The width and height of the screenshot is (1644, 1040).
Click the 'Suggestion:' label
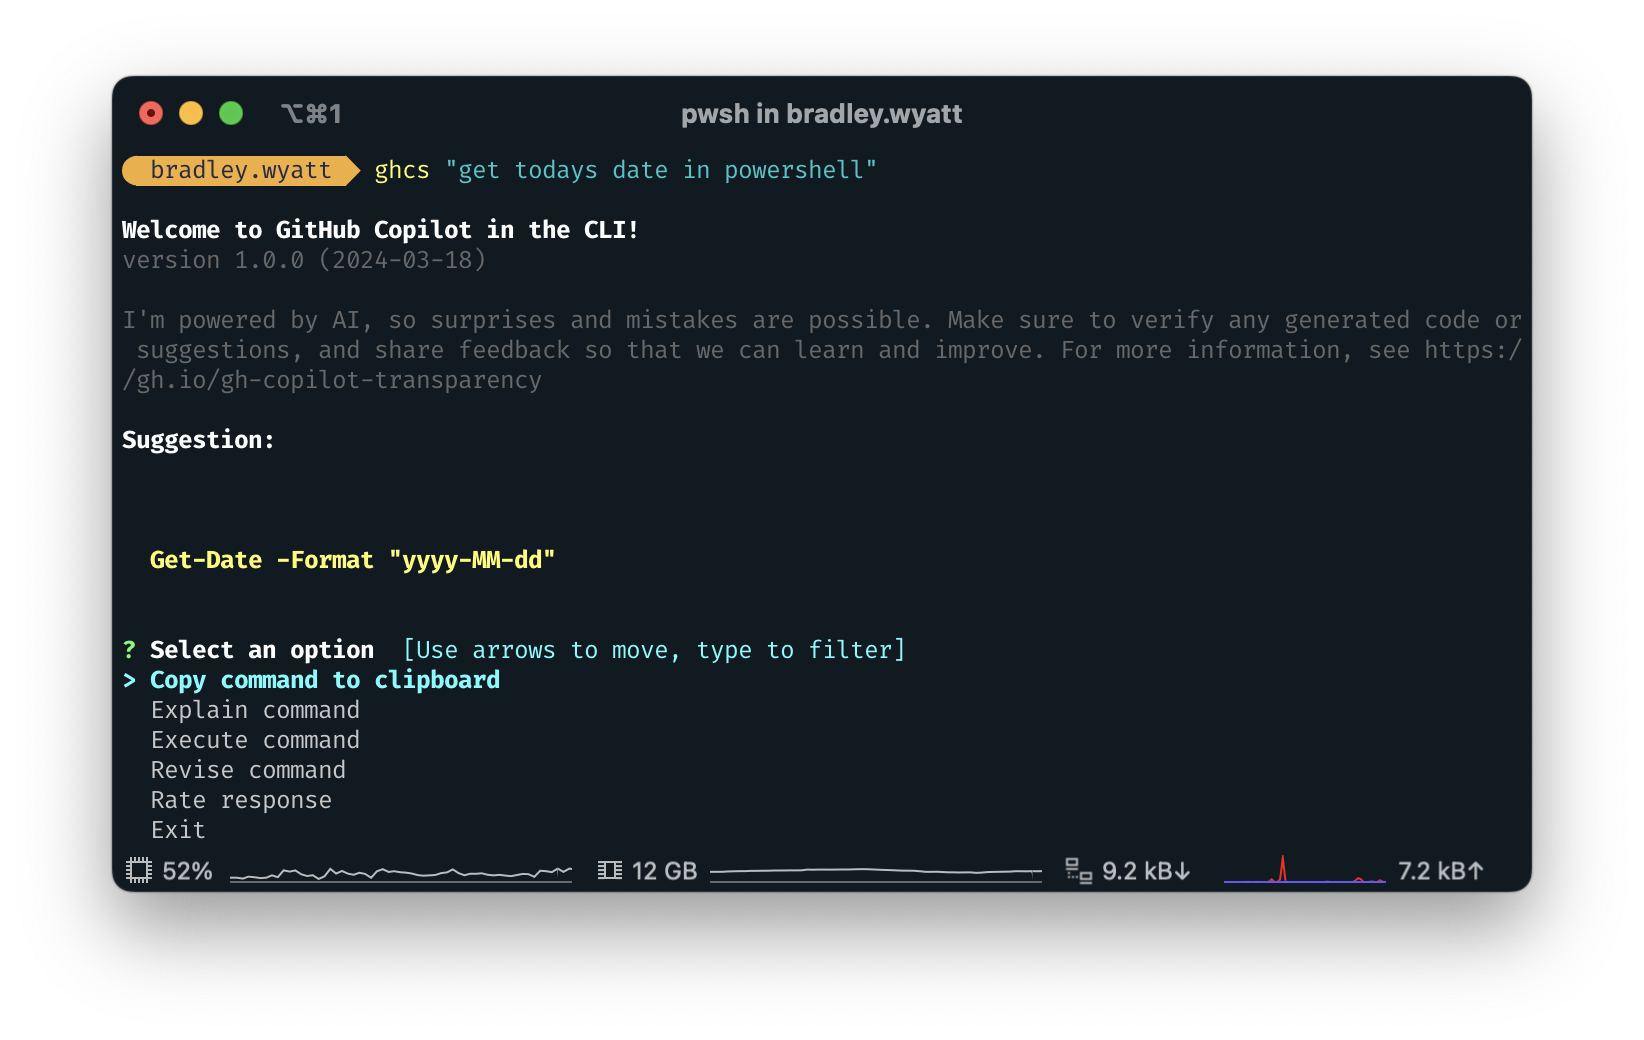[x=198, y=440]
